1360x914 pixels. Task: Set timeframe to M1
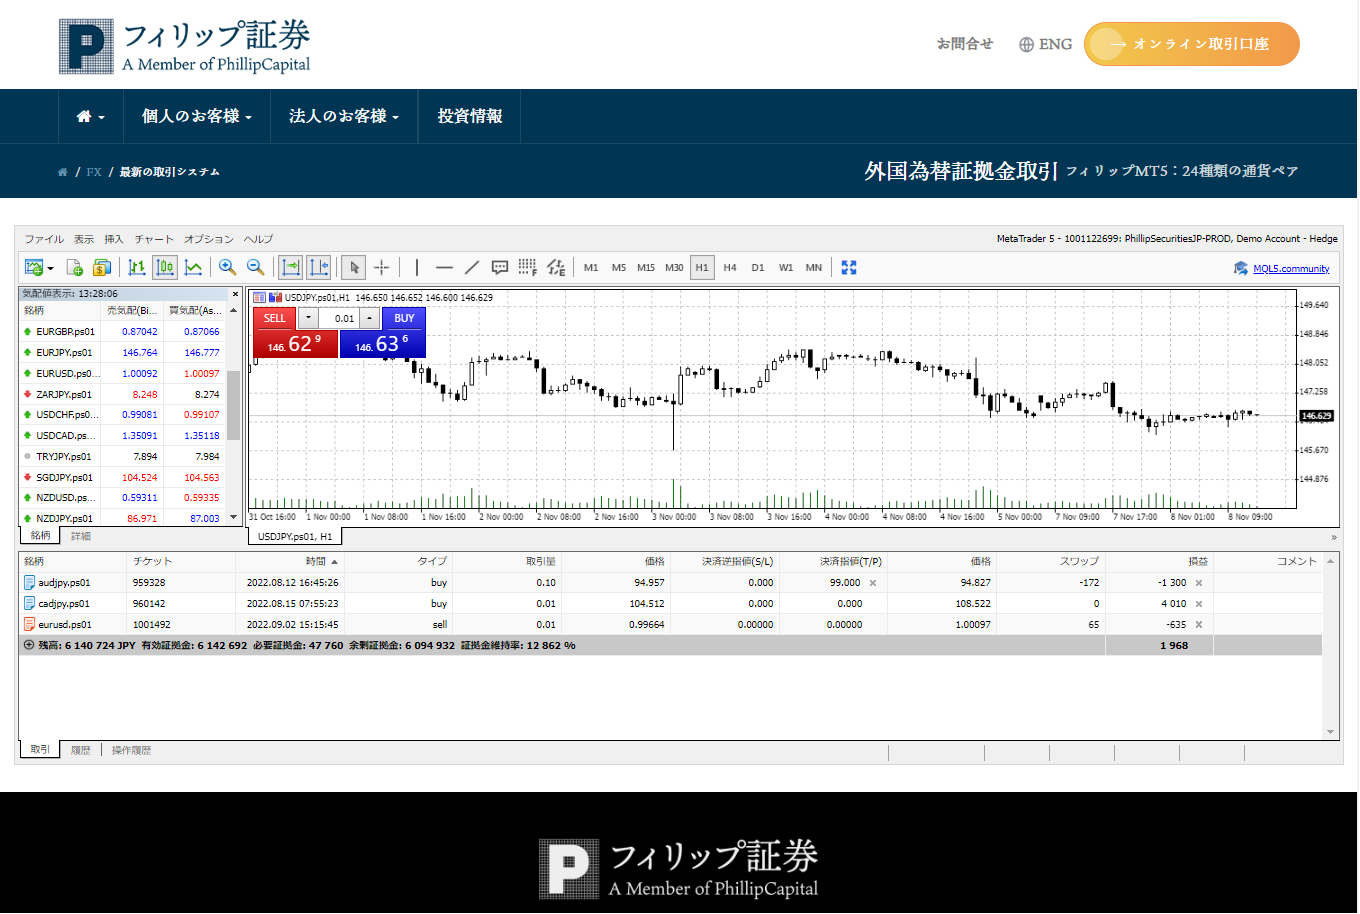point(591,268)
